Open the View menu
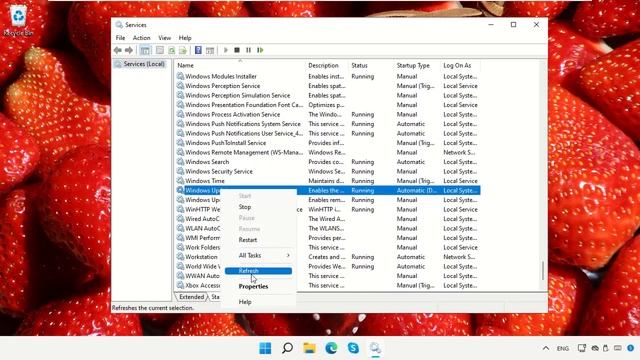Screen dimensions: 640x360 [164, 38]
